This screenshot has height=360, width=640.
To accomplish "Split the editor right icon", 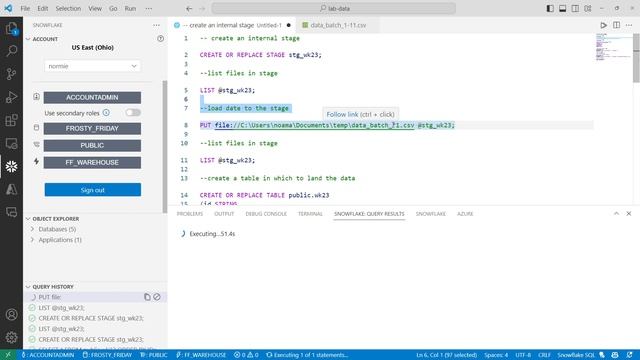I will tap(616, 25).
